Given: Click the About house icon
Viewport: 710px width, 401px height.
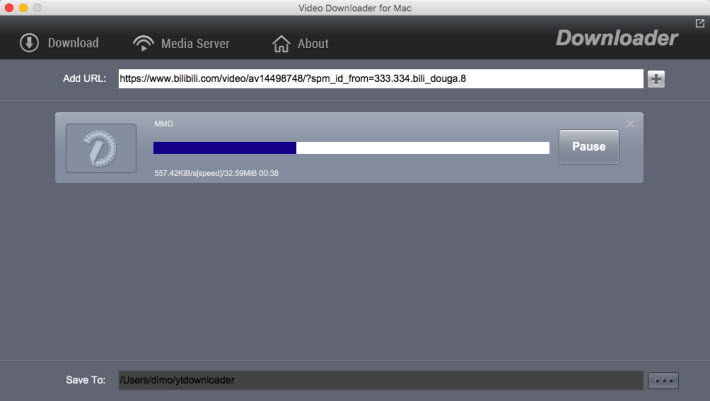Looking at the screenshot, I should (x=282, y=43).
